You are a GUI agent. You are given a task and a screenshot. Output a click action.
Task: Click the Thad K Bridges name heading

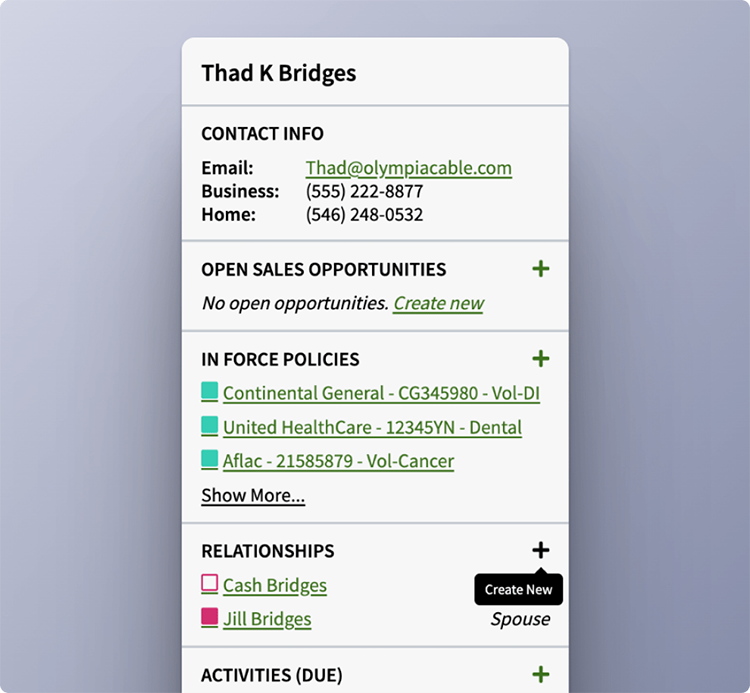pos(278,73)
